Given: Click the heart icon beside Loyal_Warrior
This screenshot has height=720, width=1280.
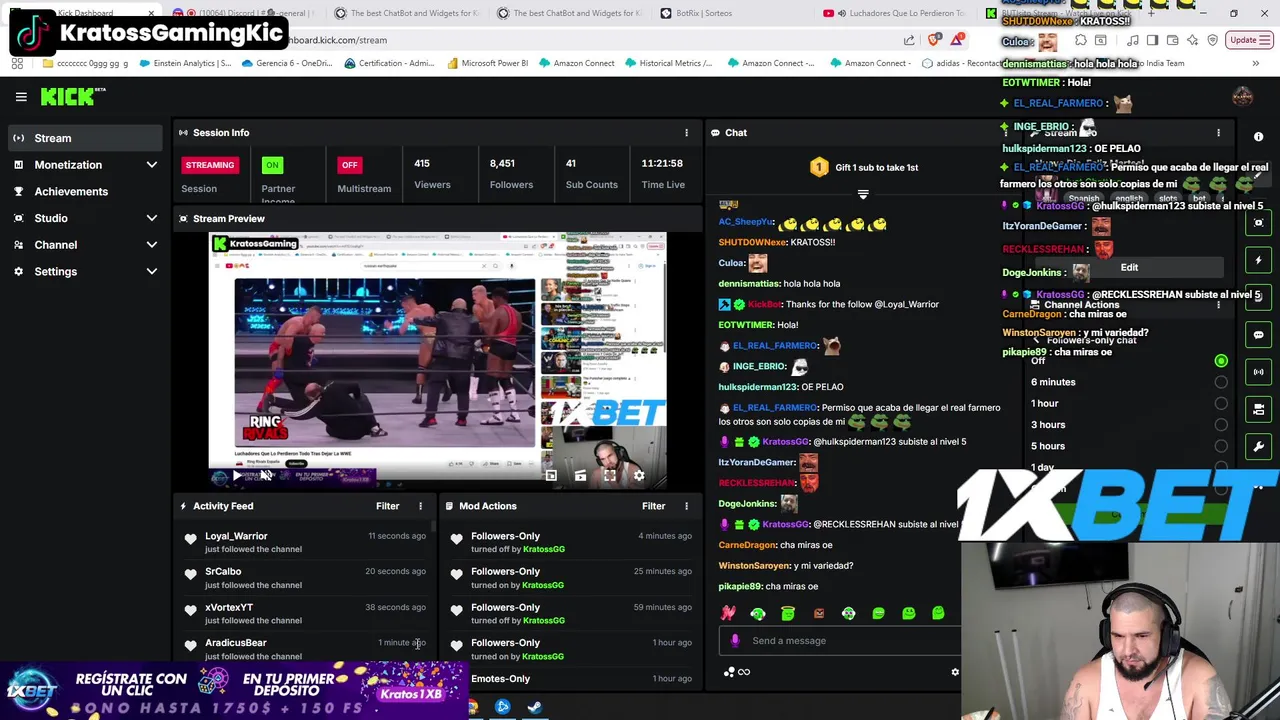Looking at the screenshot, I should click(190, 540).
